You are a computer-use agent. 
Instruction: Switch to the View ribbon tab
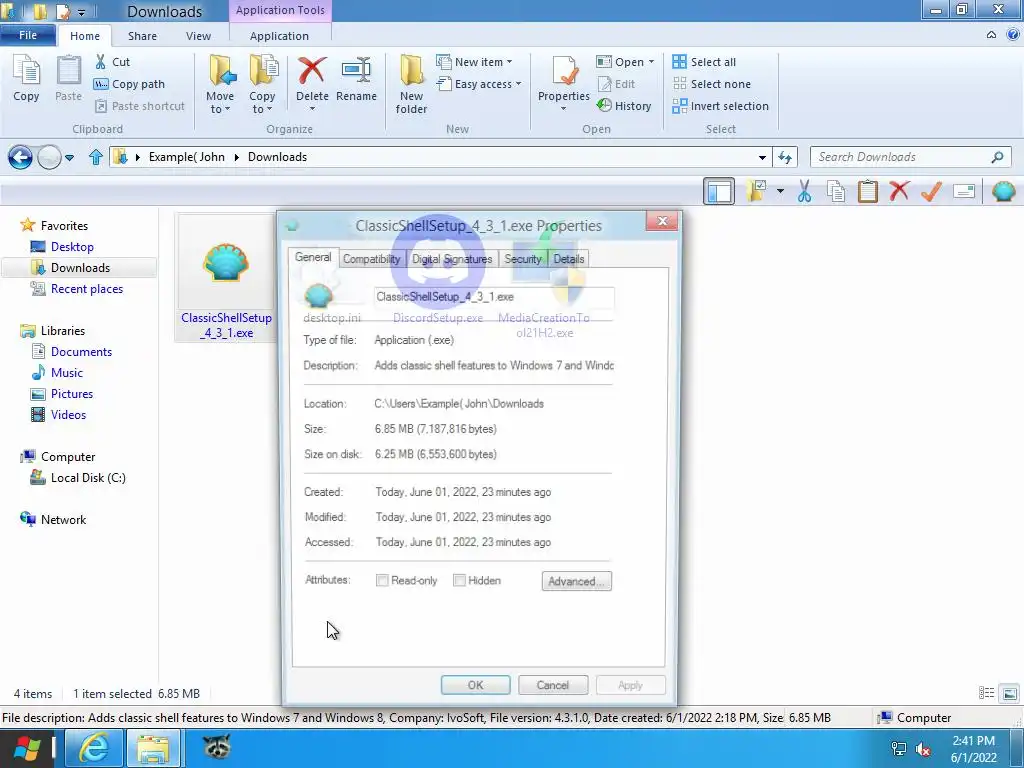pos(198,36)
